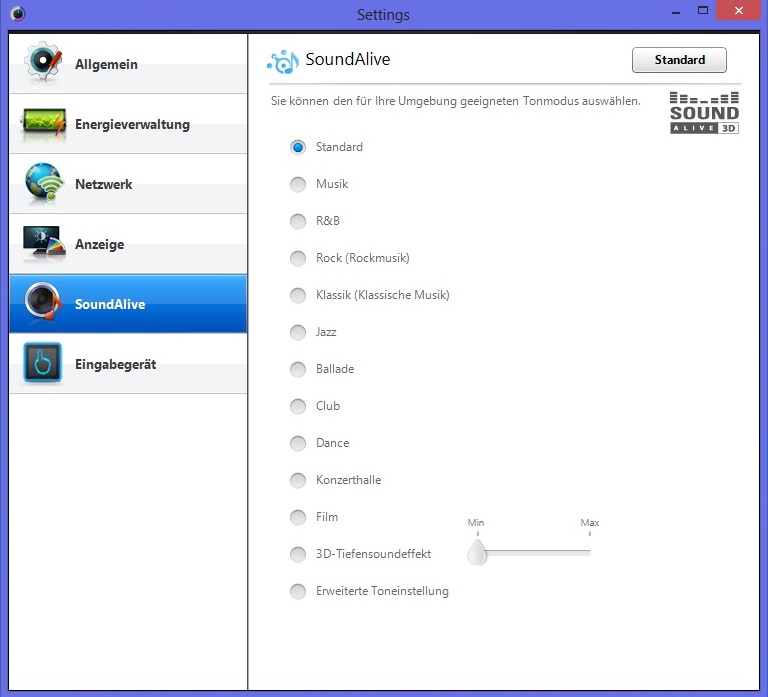The width and height of the screenshot is (768, 697).
Task: Choose the Jazz sound mode
Action: click(298, 332)
